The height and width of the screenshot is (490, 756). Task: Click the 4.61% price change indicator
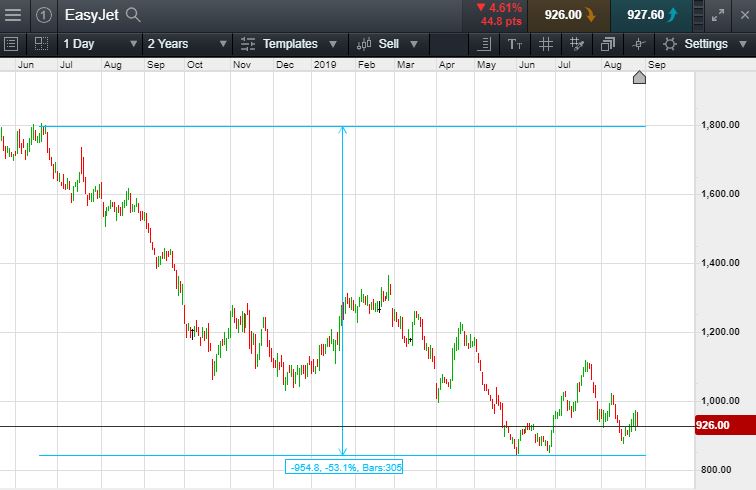coord(500,8)
